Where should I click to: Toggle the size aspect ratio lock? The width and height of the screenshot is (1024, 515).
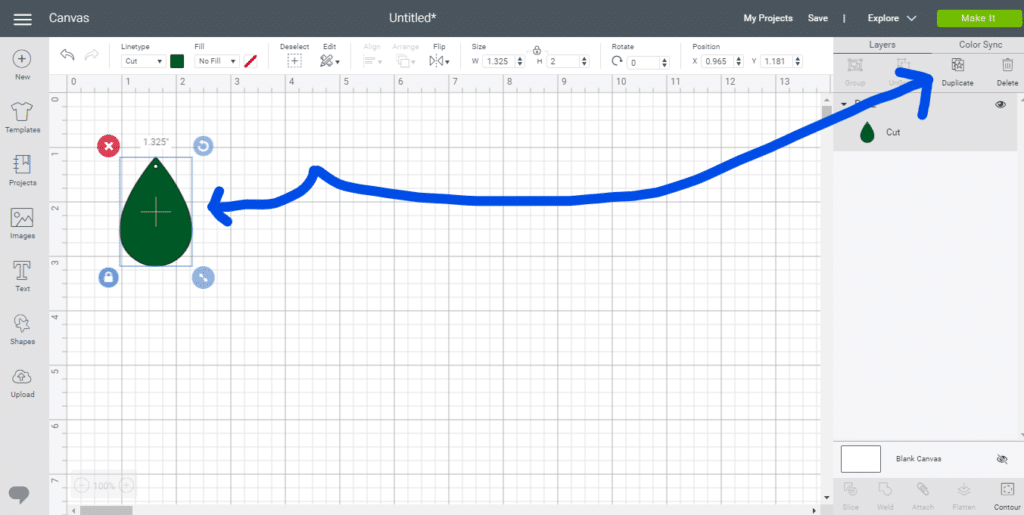(x=537, y=49)
